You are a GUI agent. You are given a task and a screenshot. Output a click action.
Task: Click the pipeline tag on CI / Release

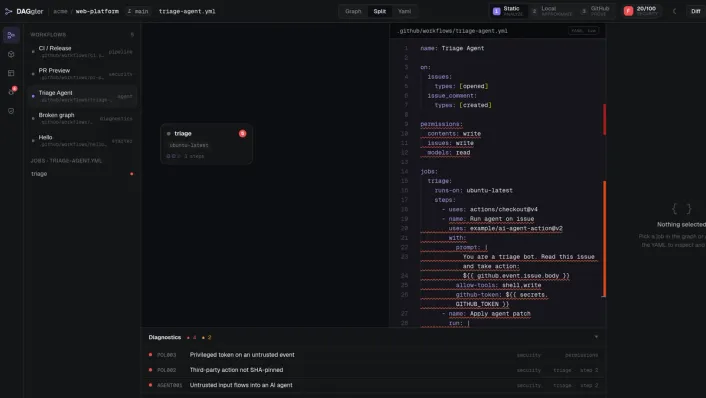point(120,52)
